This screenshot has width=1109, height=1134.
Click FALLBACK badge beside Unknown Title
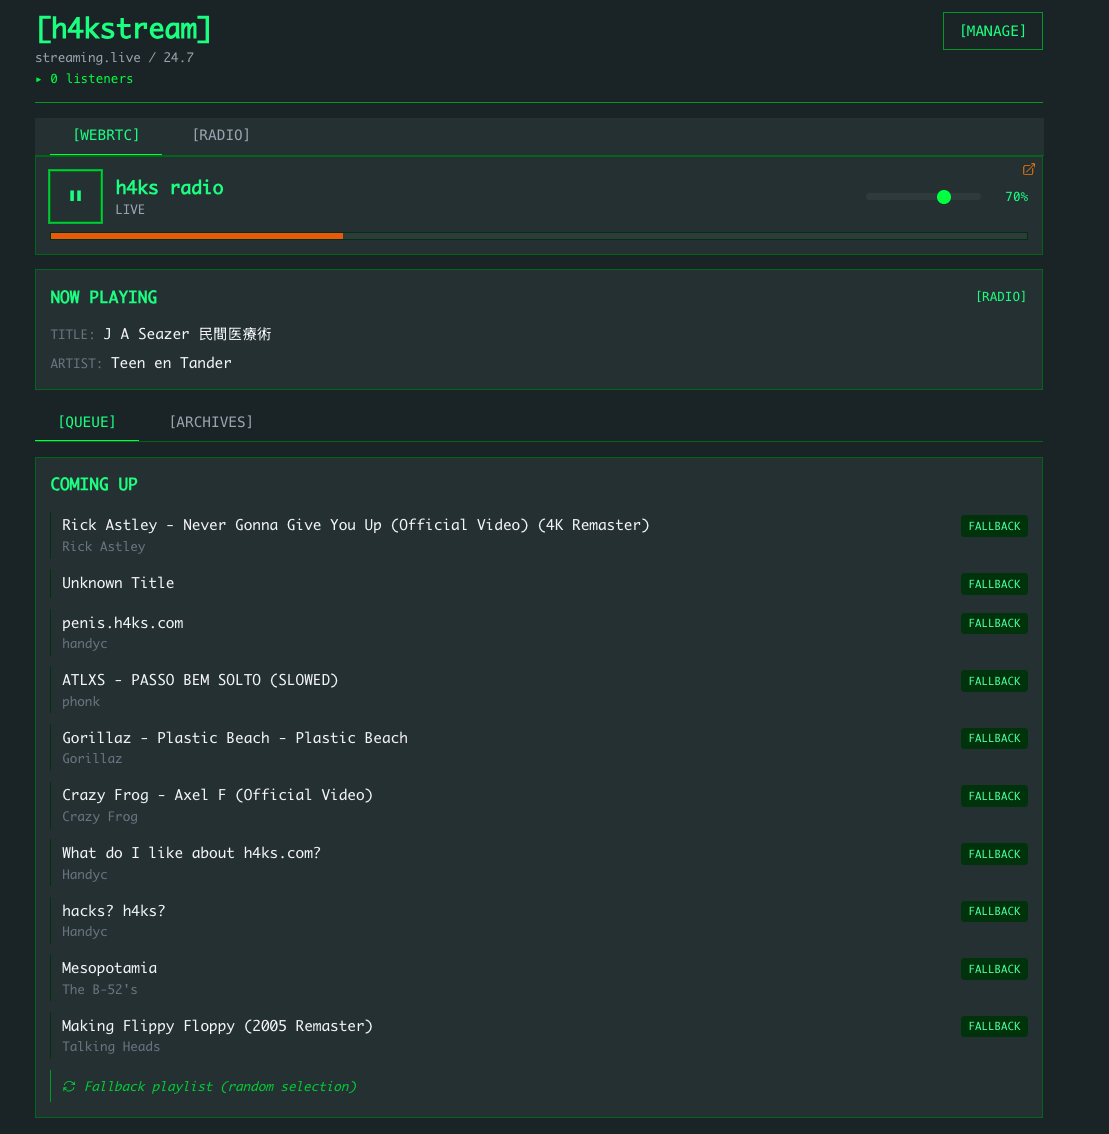tap(994, 584)
